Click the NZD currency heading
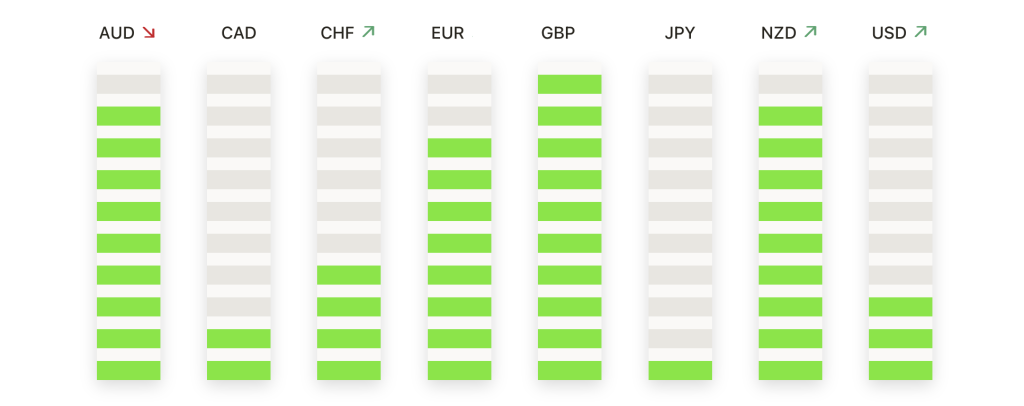Screen dimensions: 1024x406 click(778, 33)
